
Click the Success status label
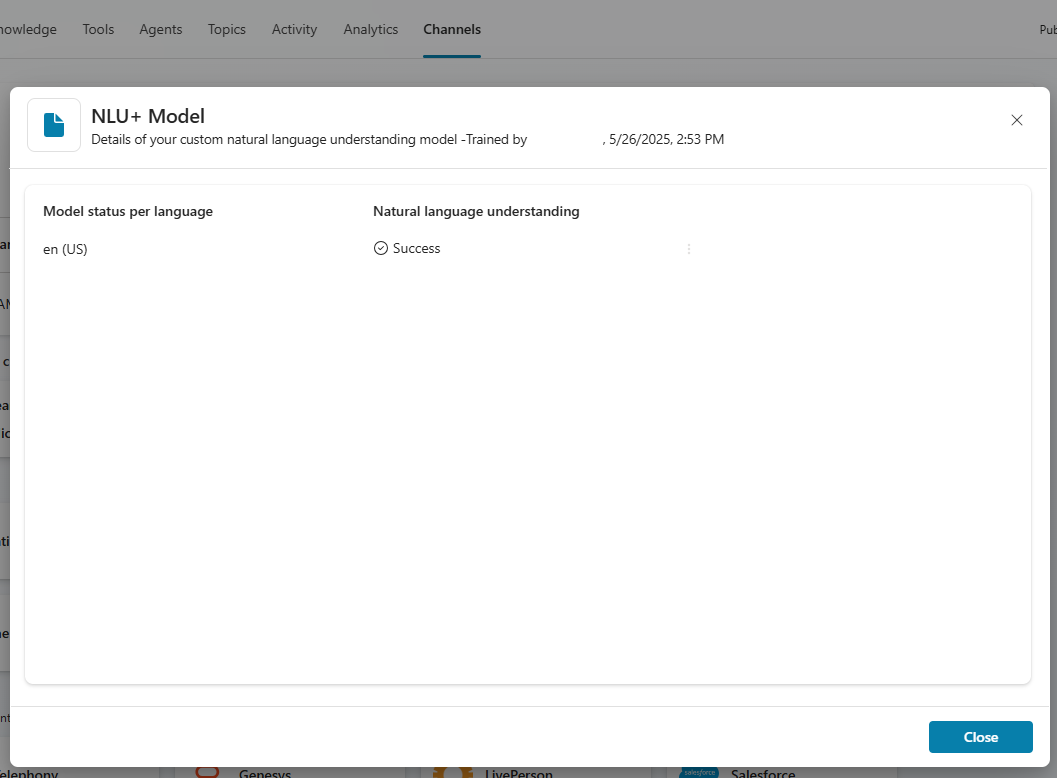[x=416, y=247]
